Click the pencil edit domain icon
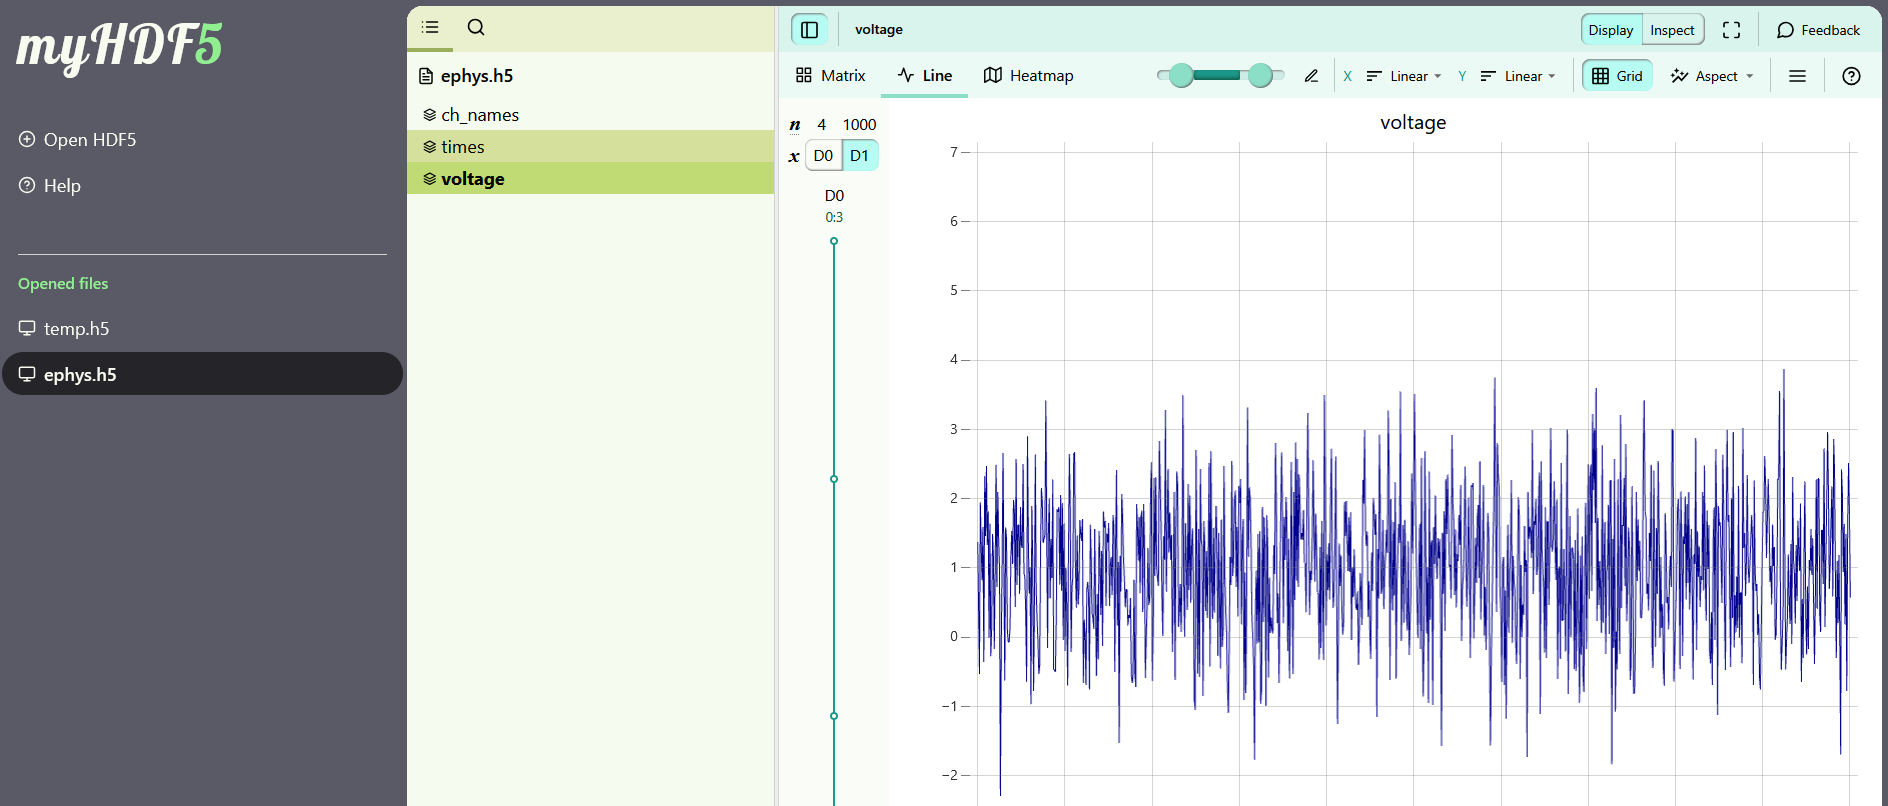This screenshot has width=1888, height=806. point(1311,76)
